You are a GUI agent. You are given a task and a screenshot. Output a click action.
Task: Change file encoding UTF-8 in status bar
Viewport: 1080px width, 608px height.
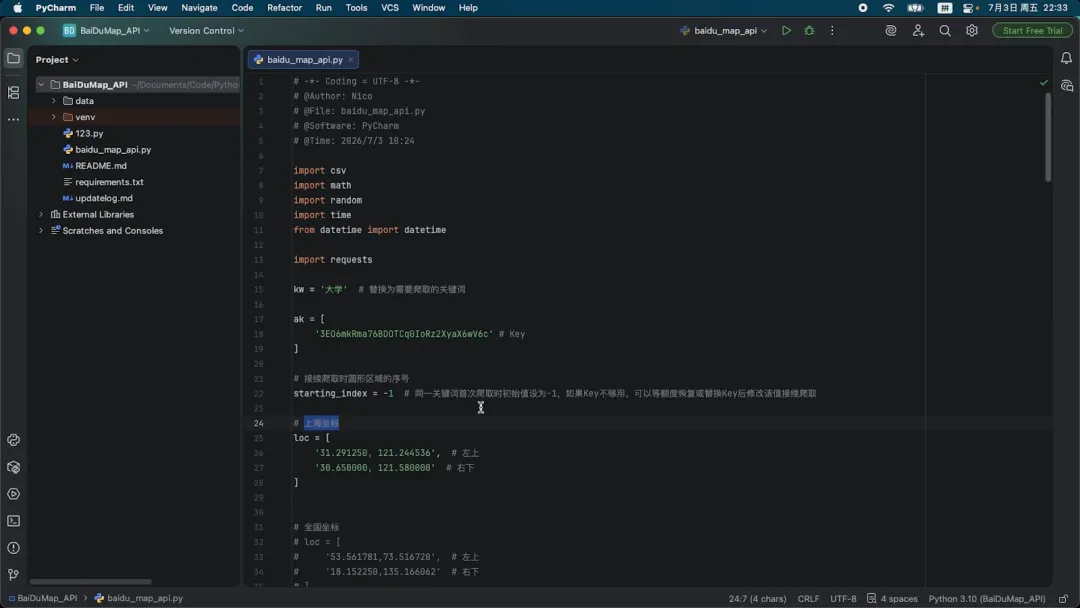[x=843, y=599]
